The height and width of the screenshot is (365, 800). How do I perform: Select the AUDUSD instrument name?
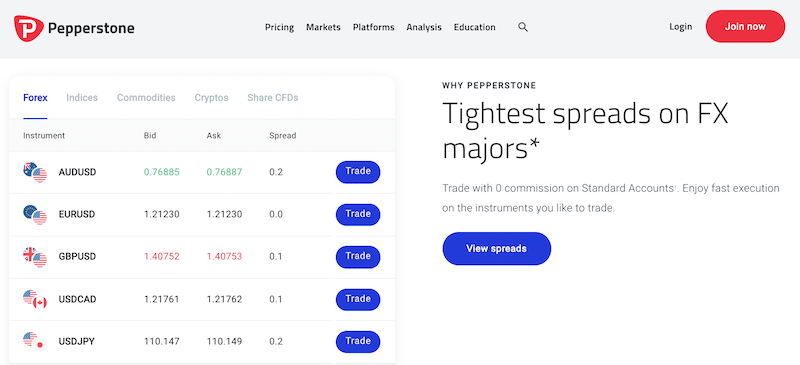point(77,173)
